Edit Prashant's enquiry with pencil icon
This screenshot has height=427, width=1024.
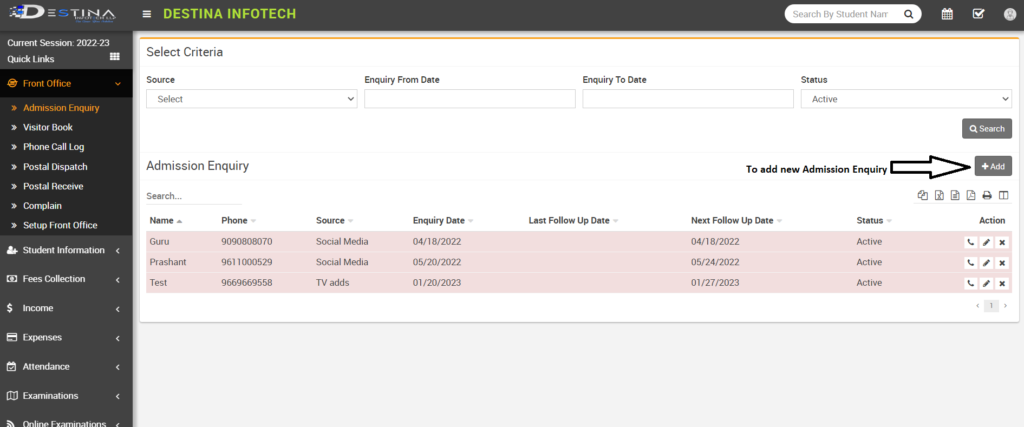[x=986, y=263]
